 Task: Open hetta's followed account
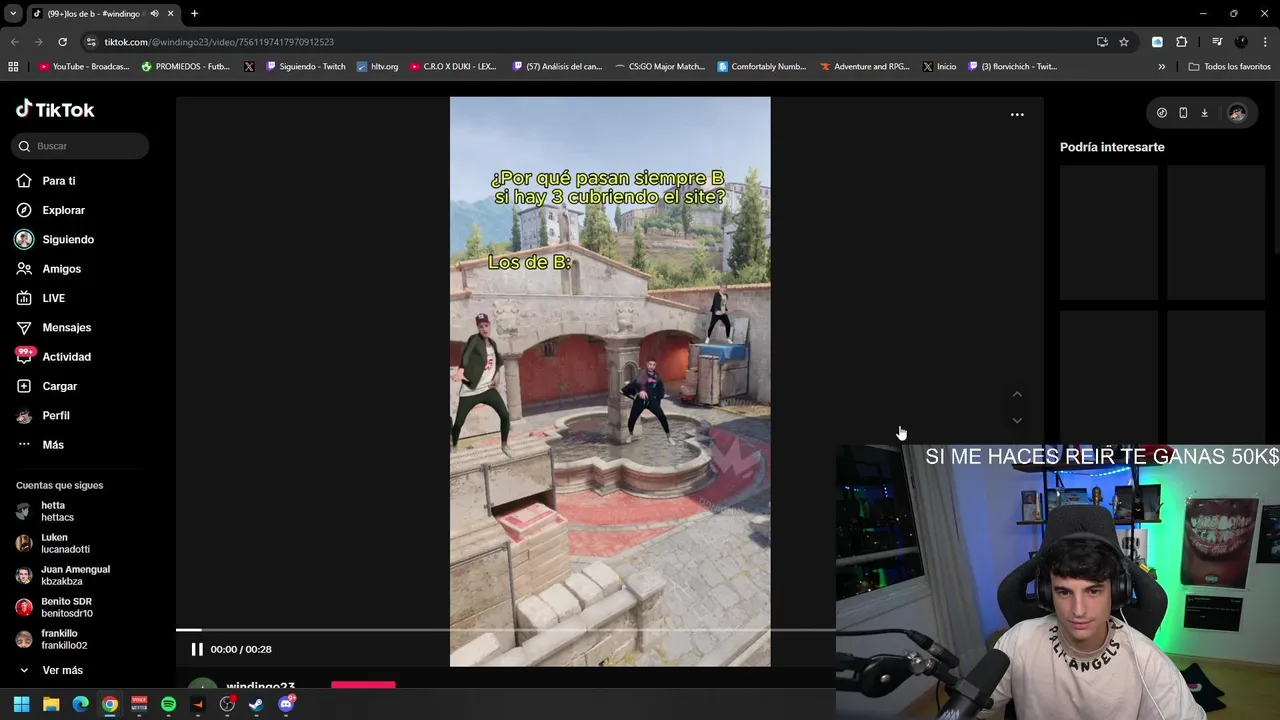click(x=45, y=511)
